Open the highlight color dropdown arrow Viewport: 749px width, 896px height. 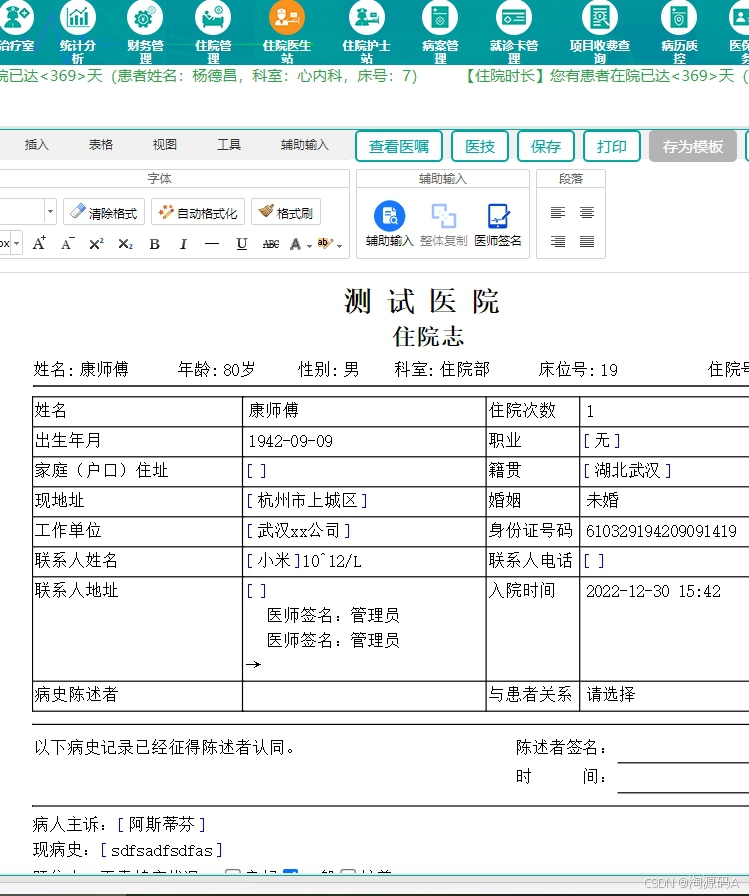[339, 246]
